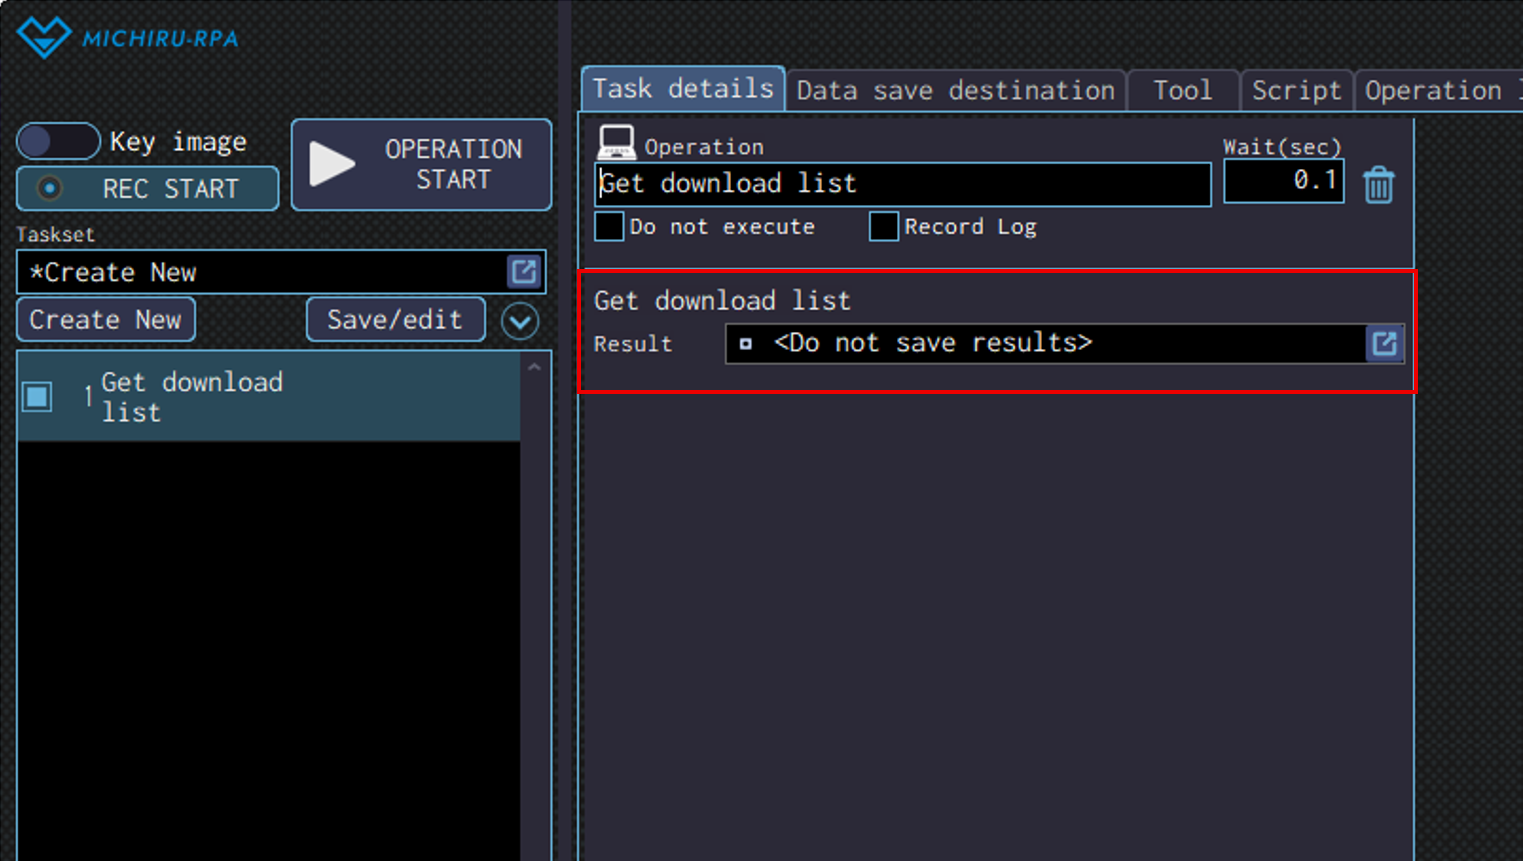Viewport: 1524px width, 861px height.
Task: Open the Taskset external edit icon
Action: click(524, 272)
